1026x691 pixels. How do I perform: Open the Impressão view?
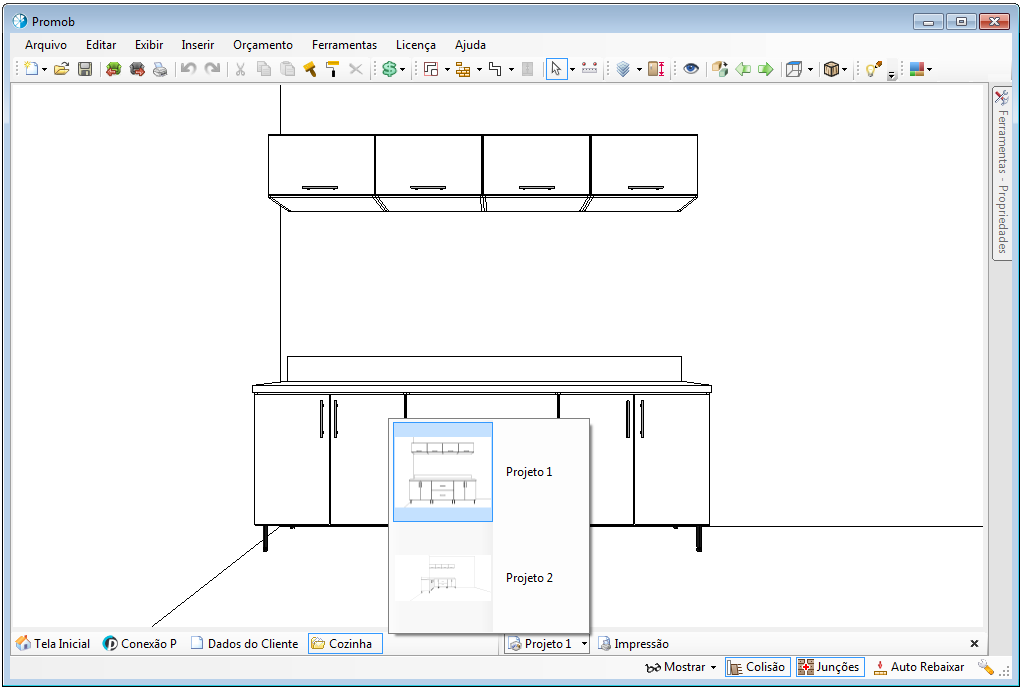633,644
